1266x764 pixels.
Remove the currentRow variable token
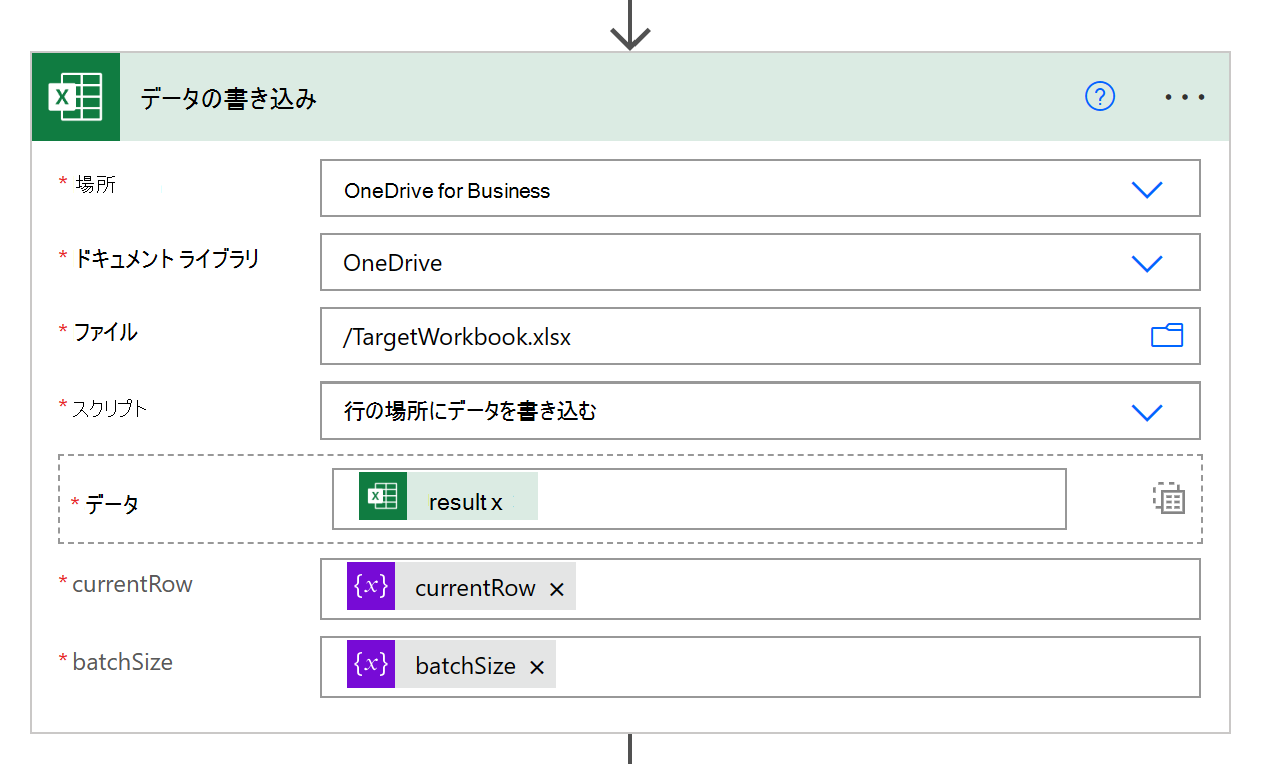(x=557, y=590)
